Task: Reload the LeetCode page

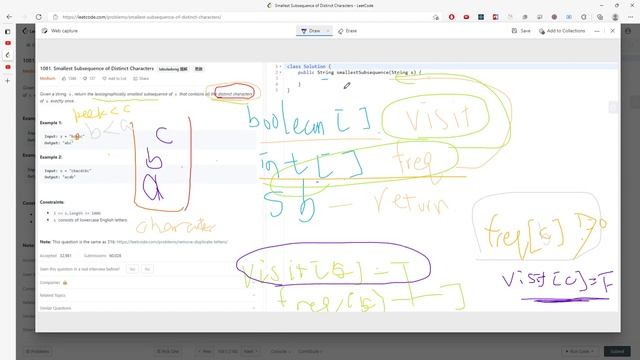Action: tap(38, 17)
